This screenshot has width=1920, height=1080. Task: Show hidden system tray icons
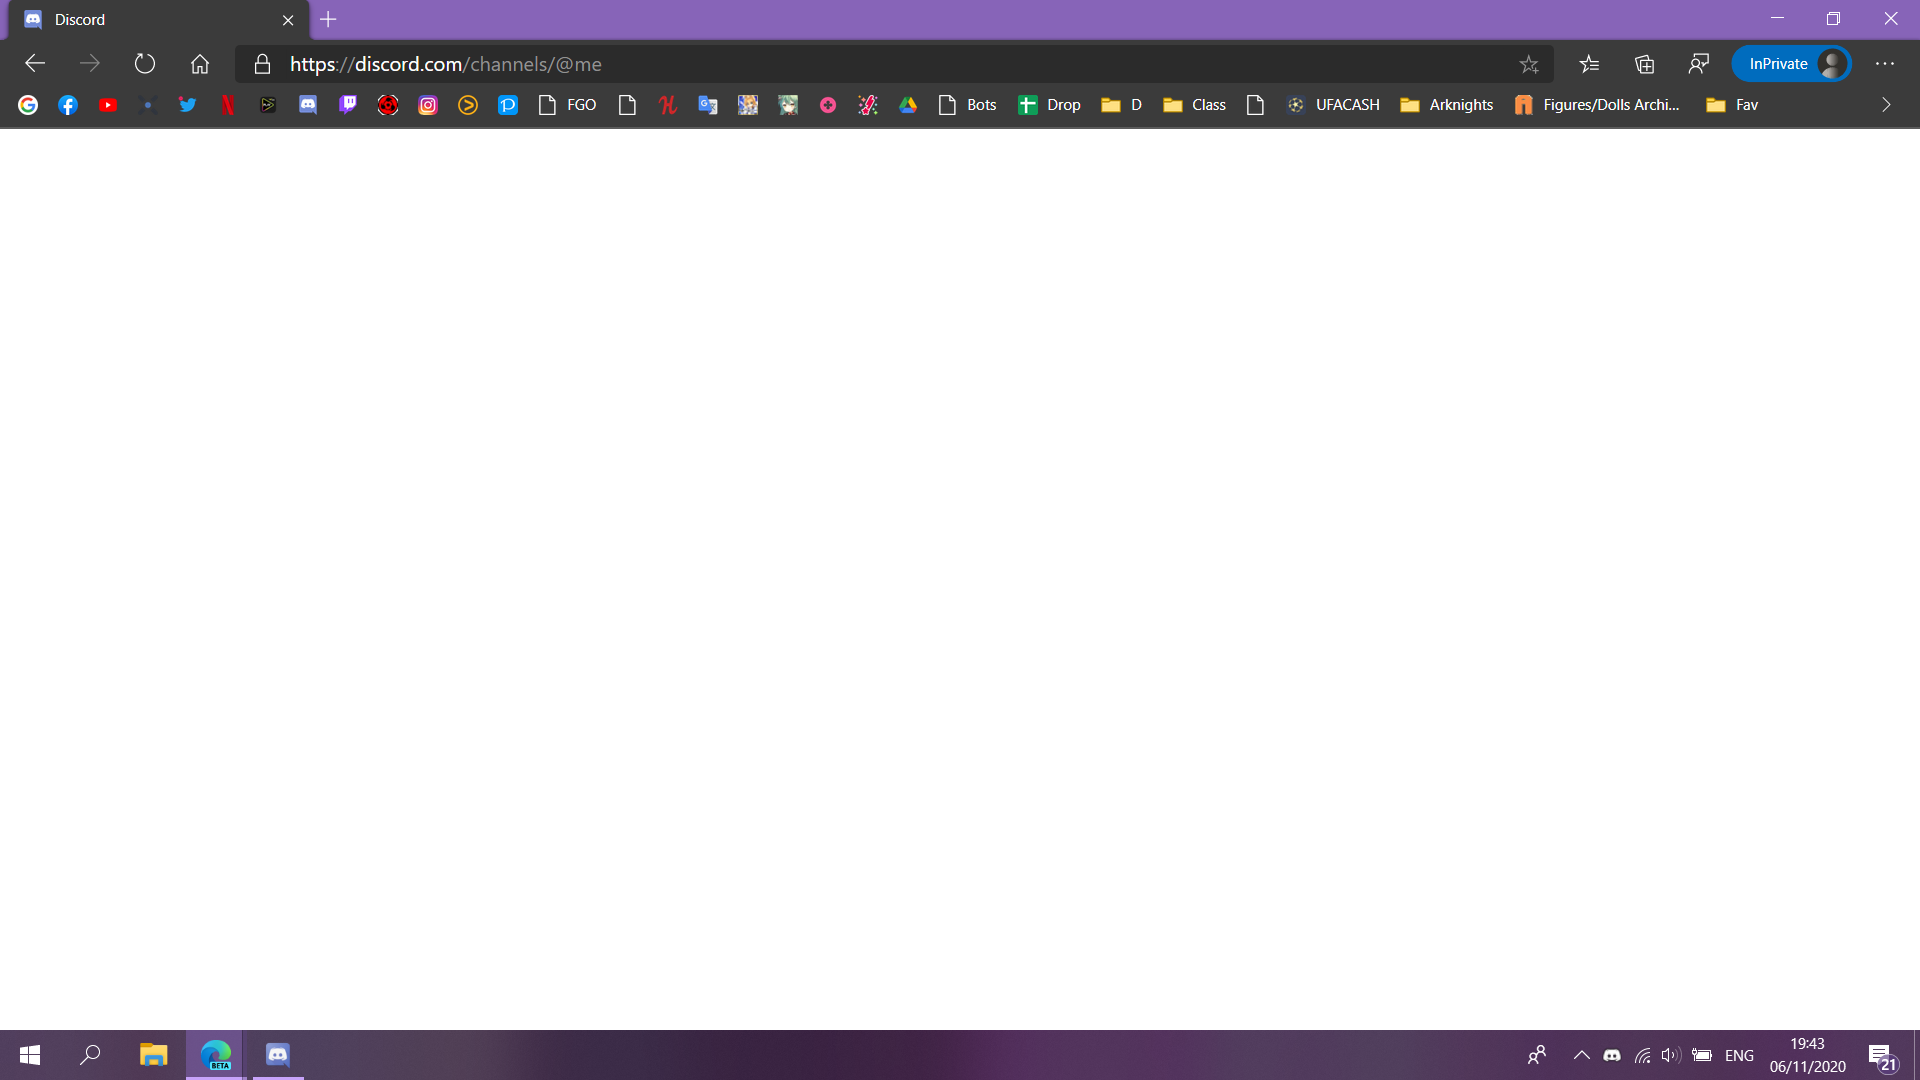coord(1581,1055)
